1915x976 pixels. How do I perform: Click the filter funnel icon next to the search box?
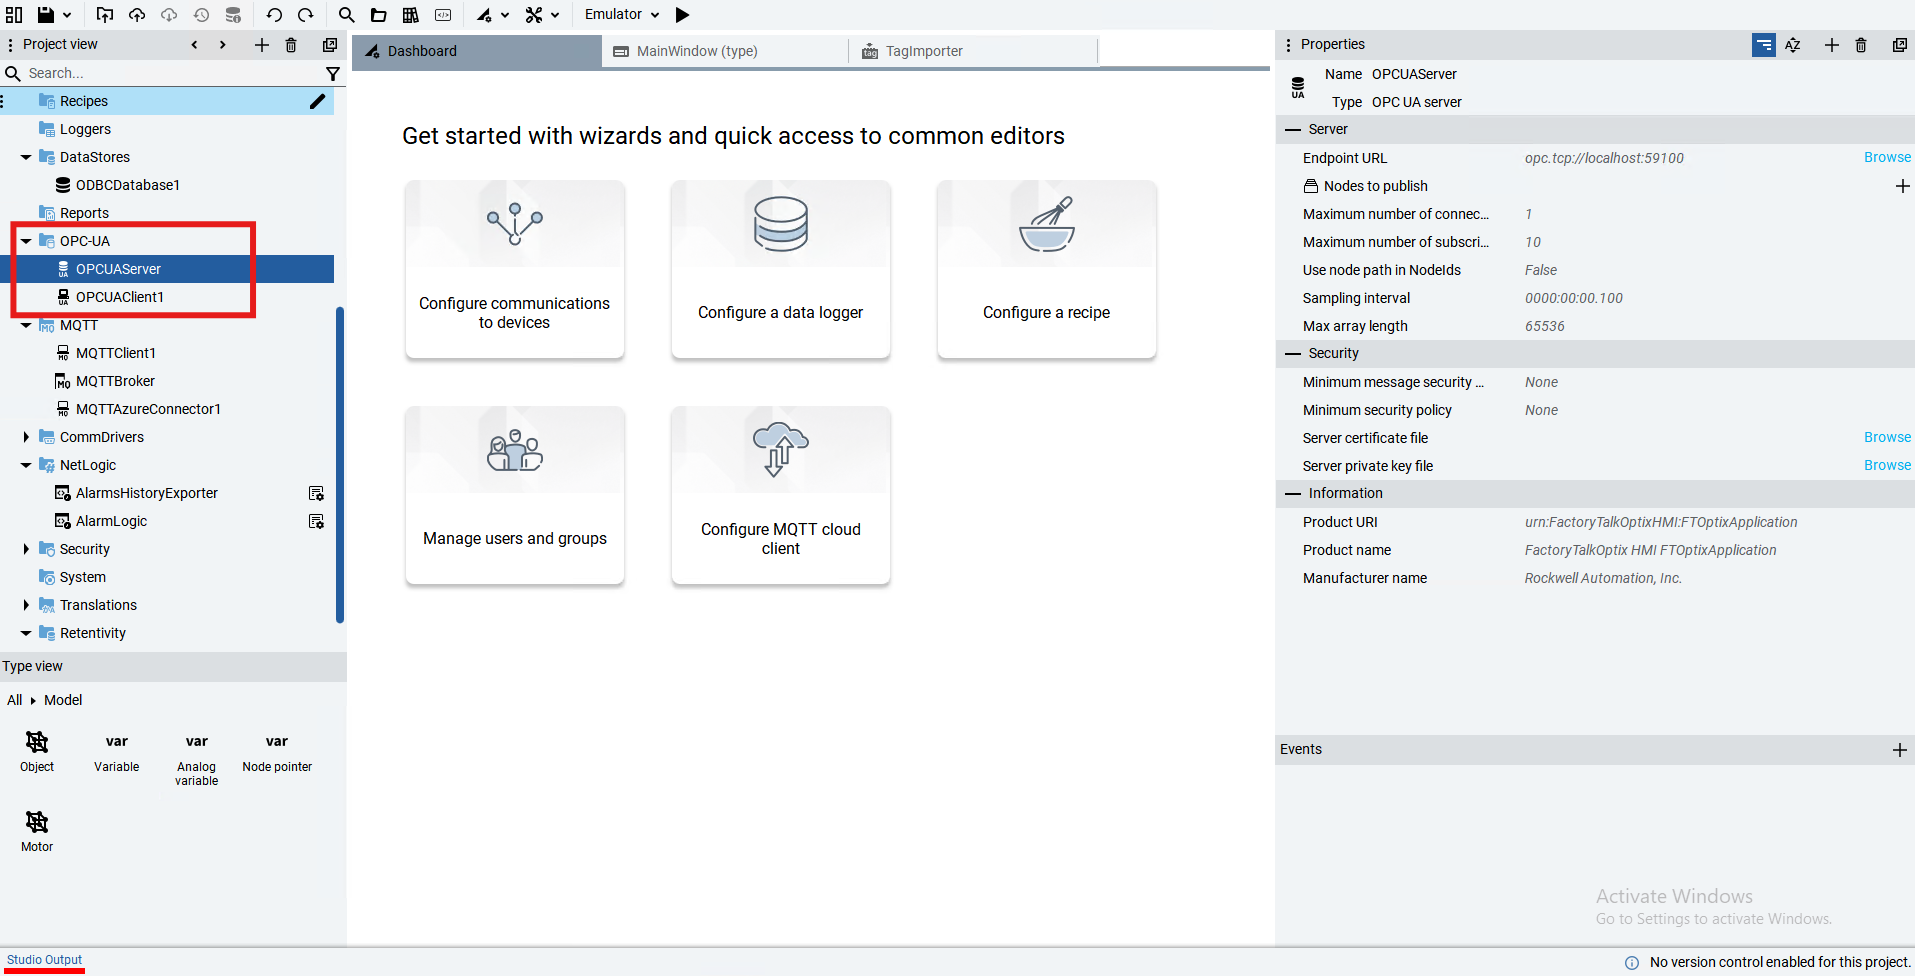point(333,74)
